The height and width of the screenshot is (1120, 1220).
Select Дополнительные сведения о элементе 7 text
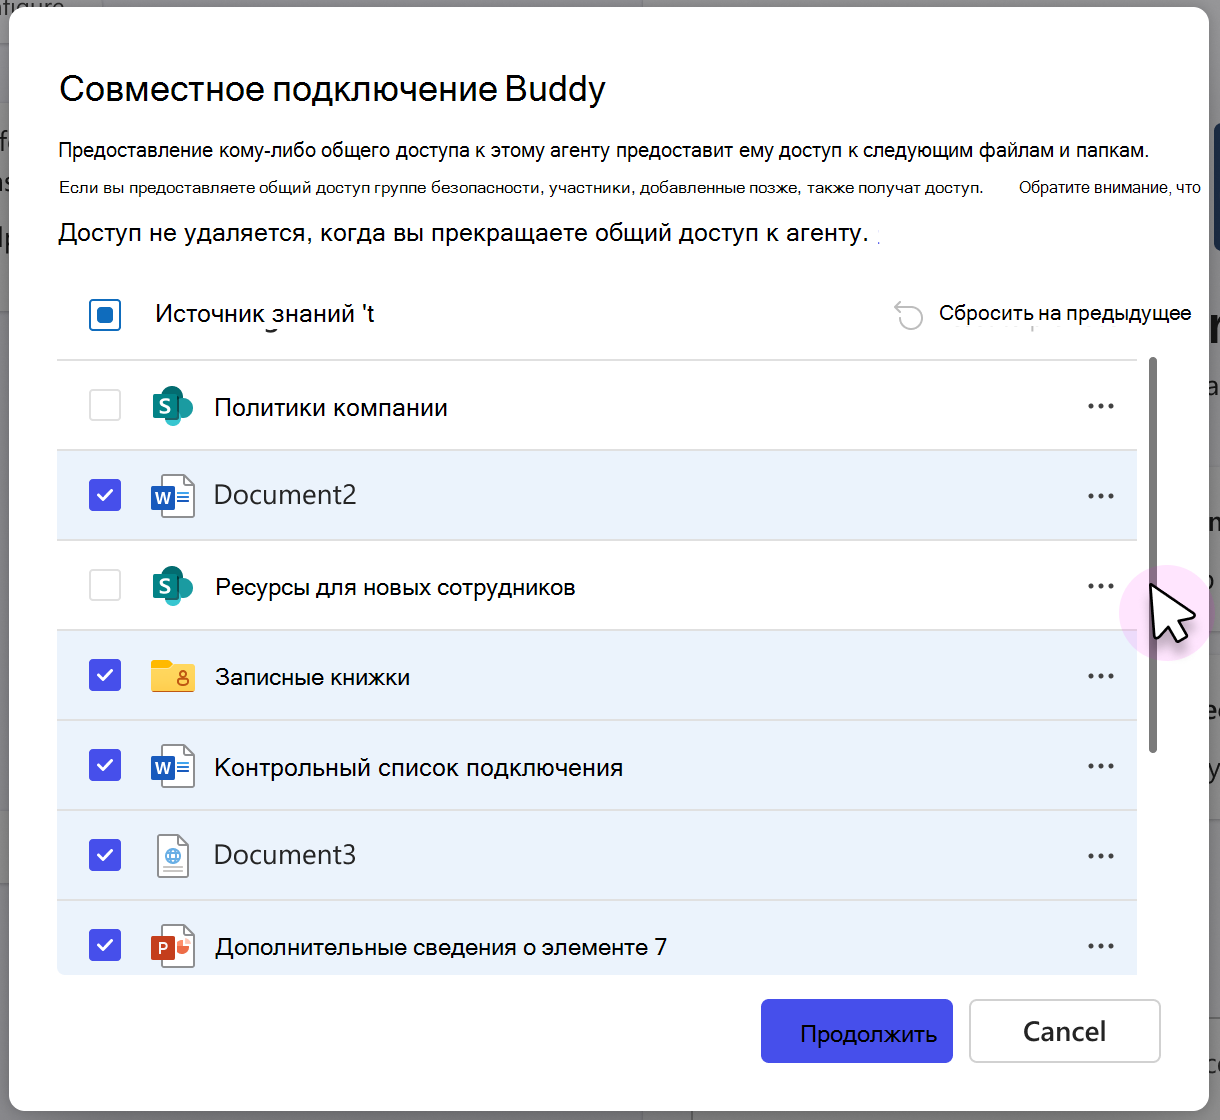coord(441,947)
